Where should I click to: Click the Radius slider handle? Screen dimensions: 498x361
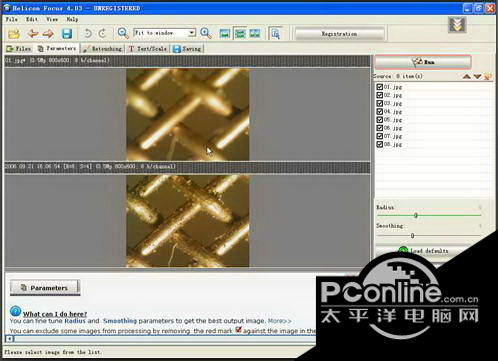416,215
